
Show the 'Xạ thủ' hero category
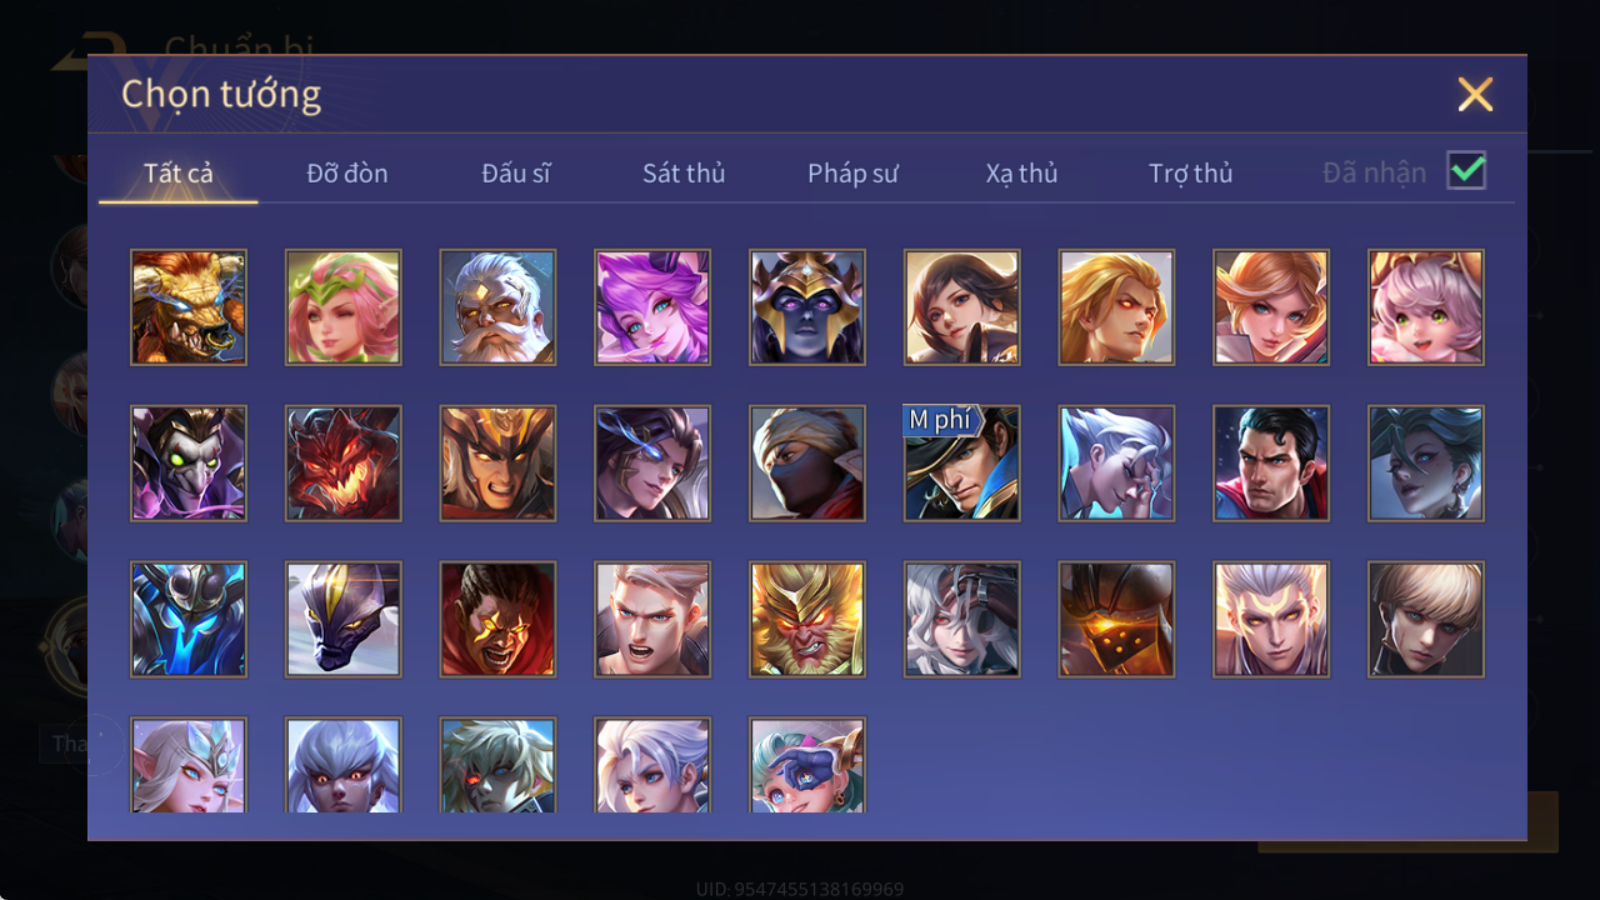click(1021, 173)
